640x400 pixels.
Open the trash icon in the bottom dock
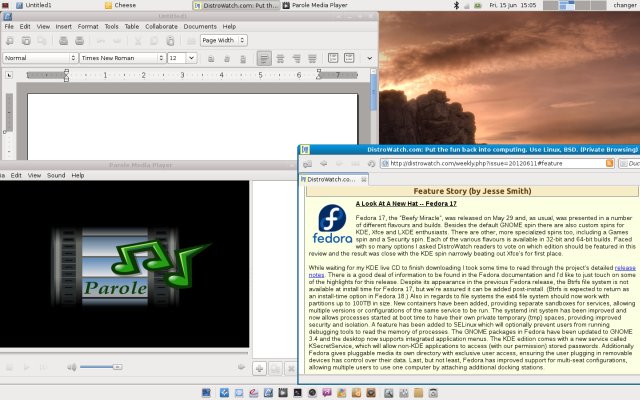433,393
